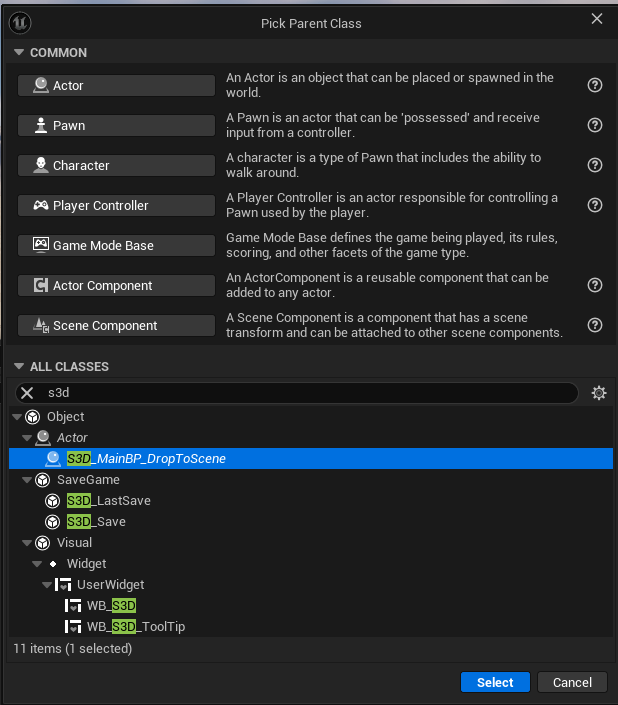Click the UserWidget class icon

click(62, 585)
